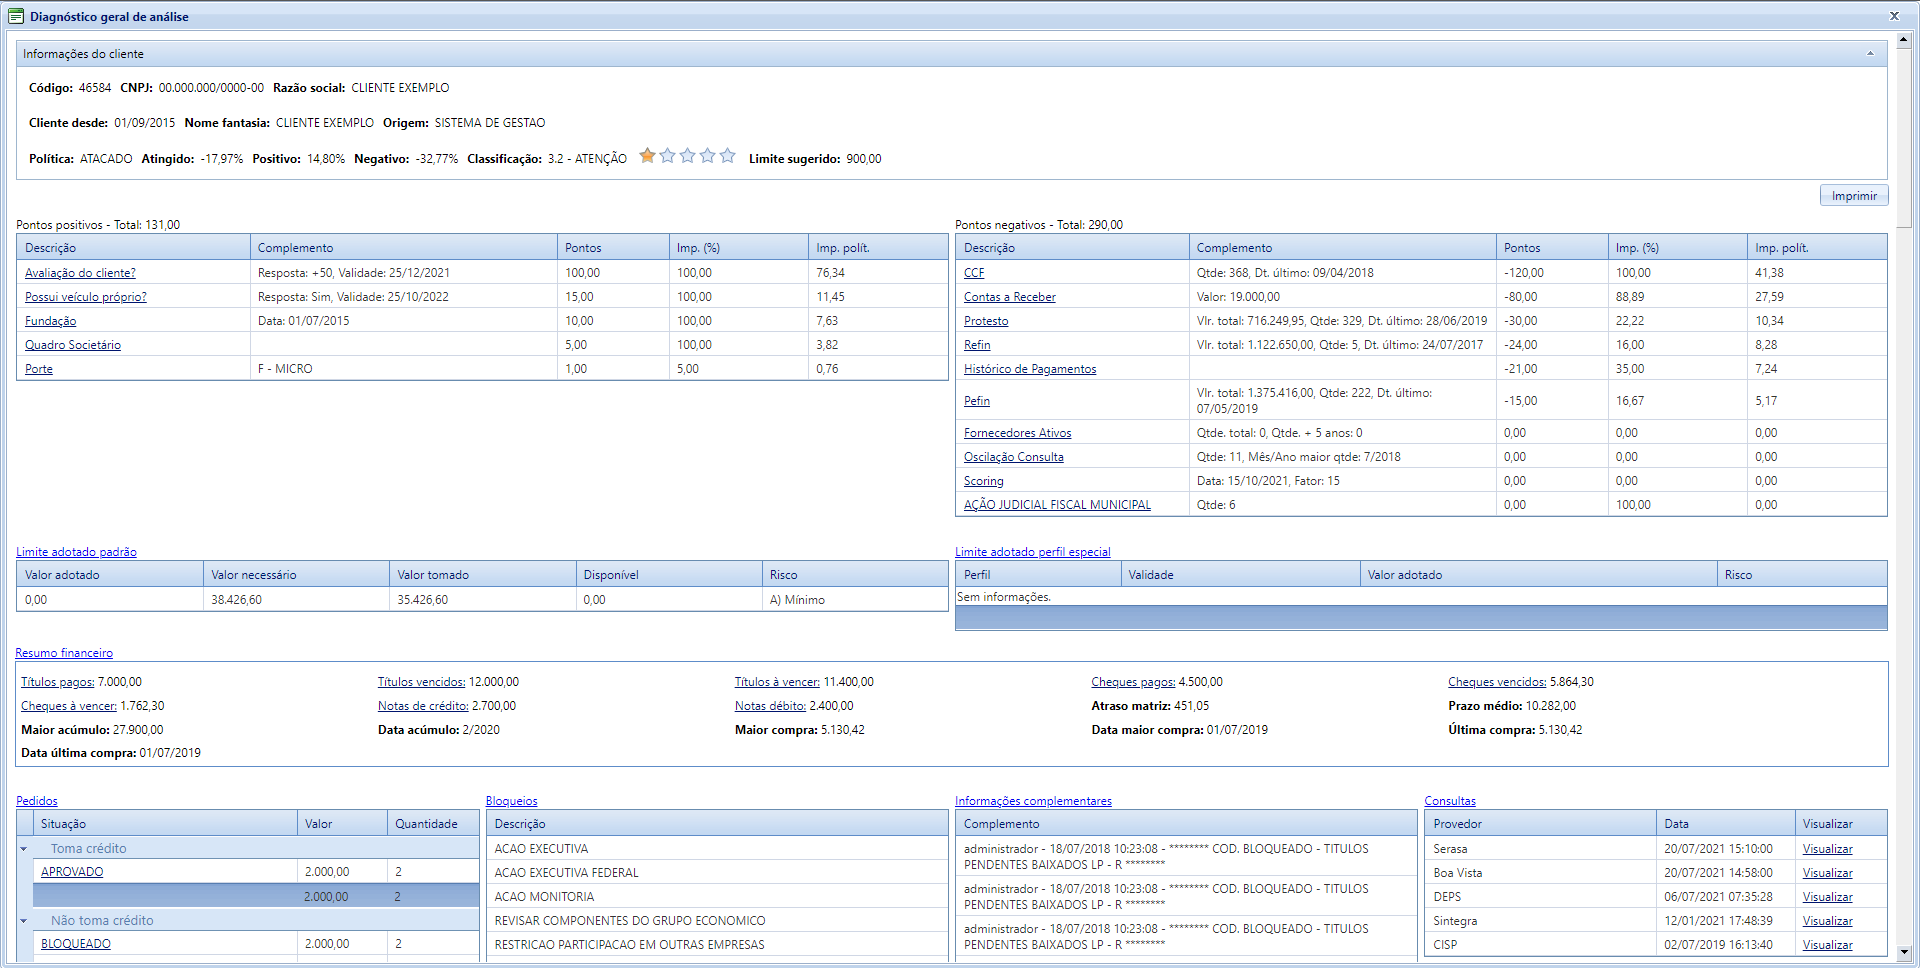Select REVISAR COMPONENTES DO GRUPO ECONOMICO row

tap(717, 921)
